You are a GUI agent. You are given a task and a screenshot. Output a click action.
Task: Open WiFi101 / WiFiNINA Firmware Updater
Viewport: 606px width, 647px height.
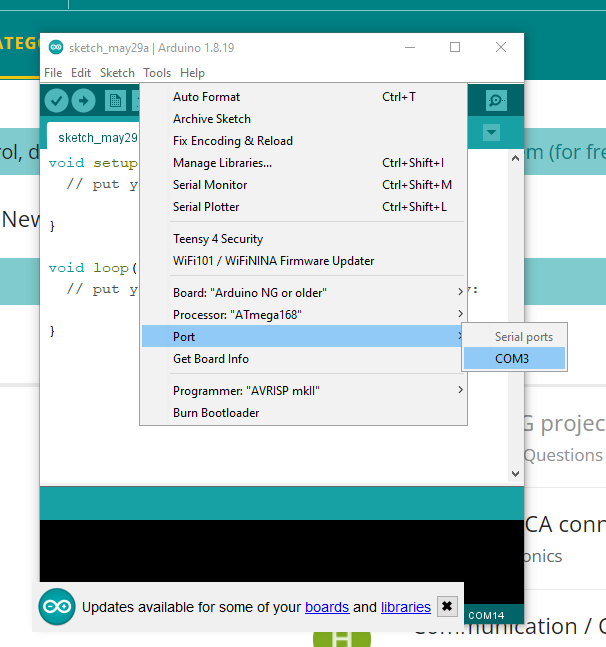click(x=303, y=261)
